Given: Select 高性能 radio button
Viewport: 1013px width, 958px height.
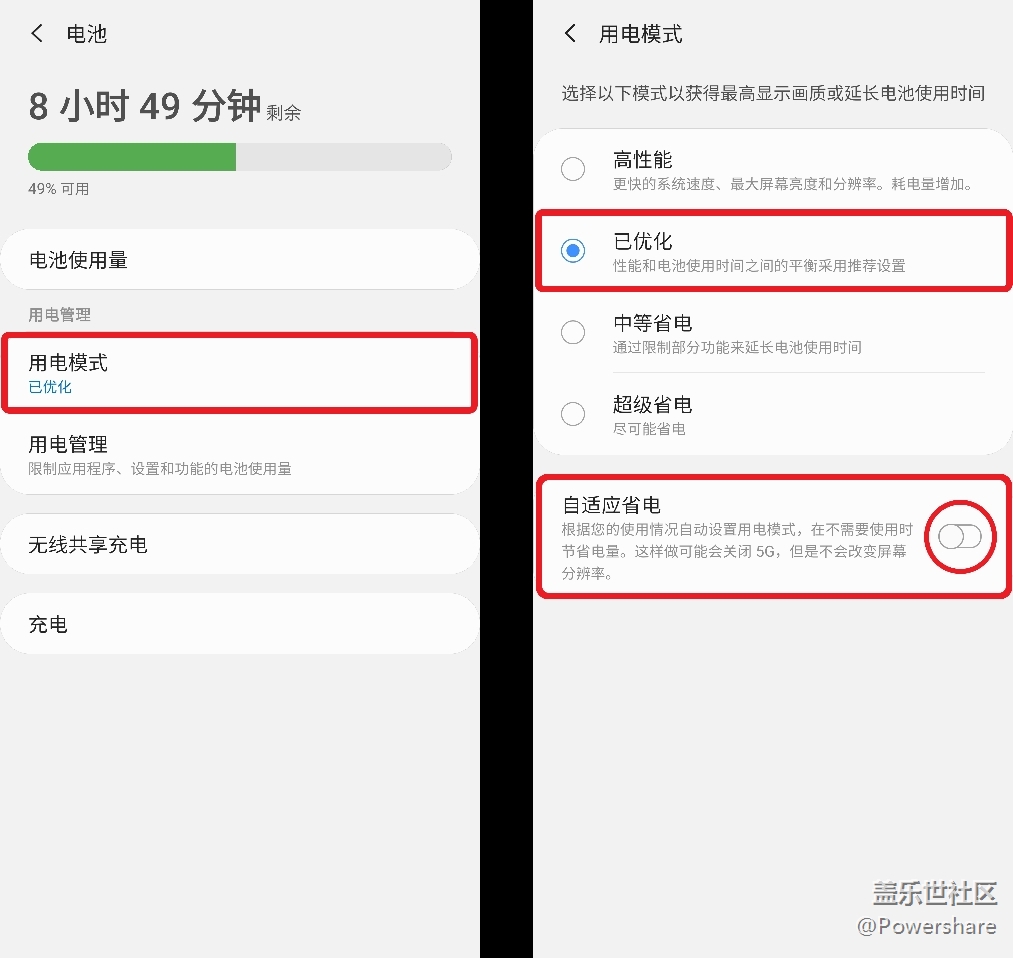Looking at the screenshot, I should click(x=573, y=169).
